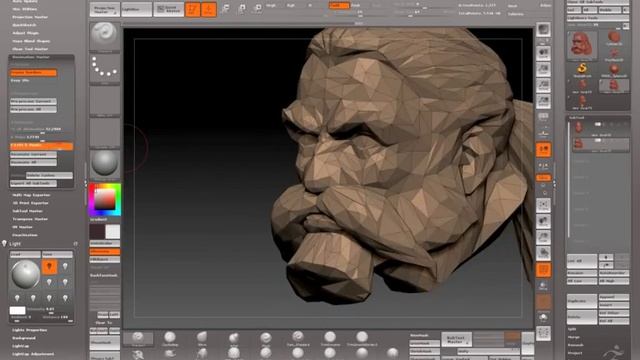Click the active orange light bulb
The width and height of the screenshot is (640, 360).
pyautogui.click(x=49, y=267)
